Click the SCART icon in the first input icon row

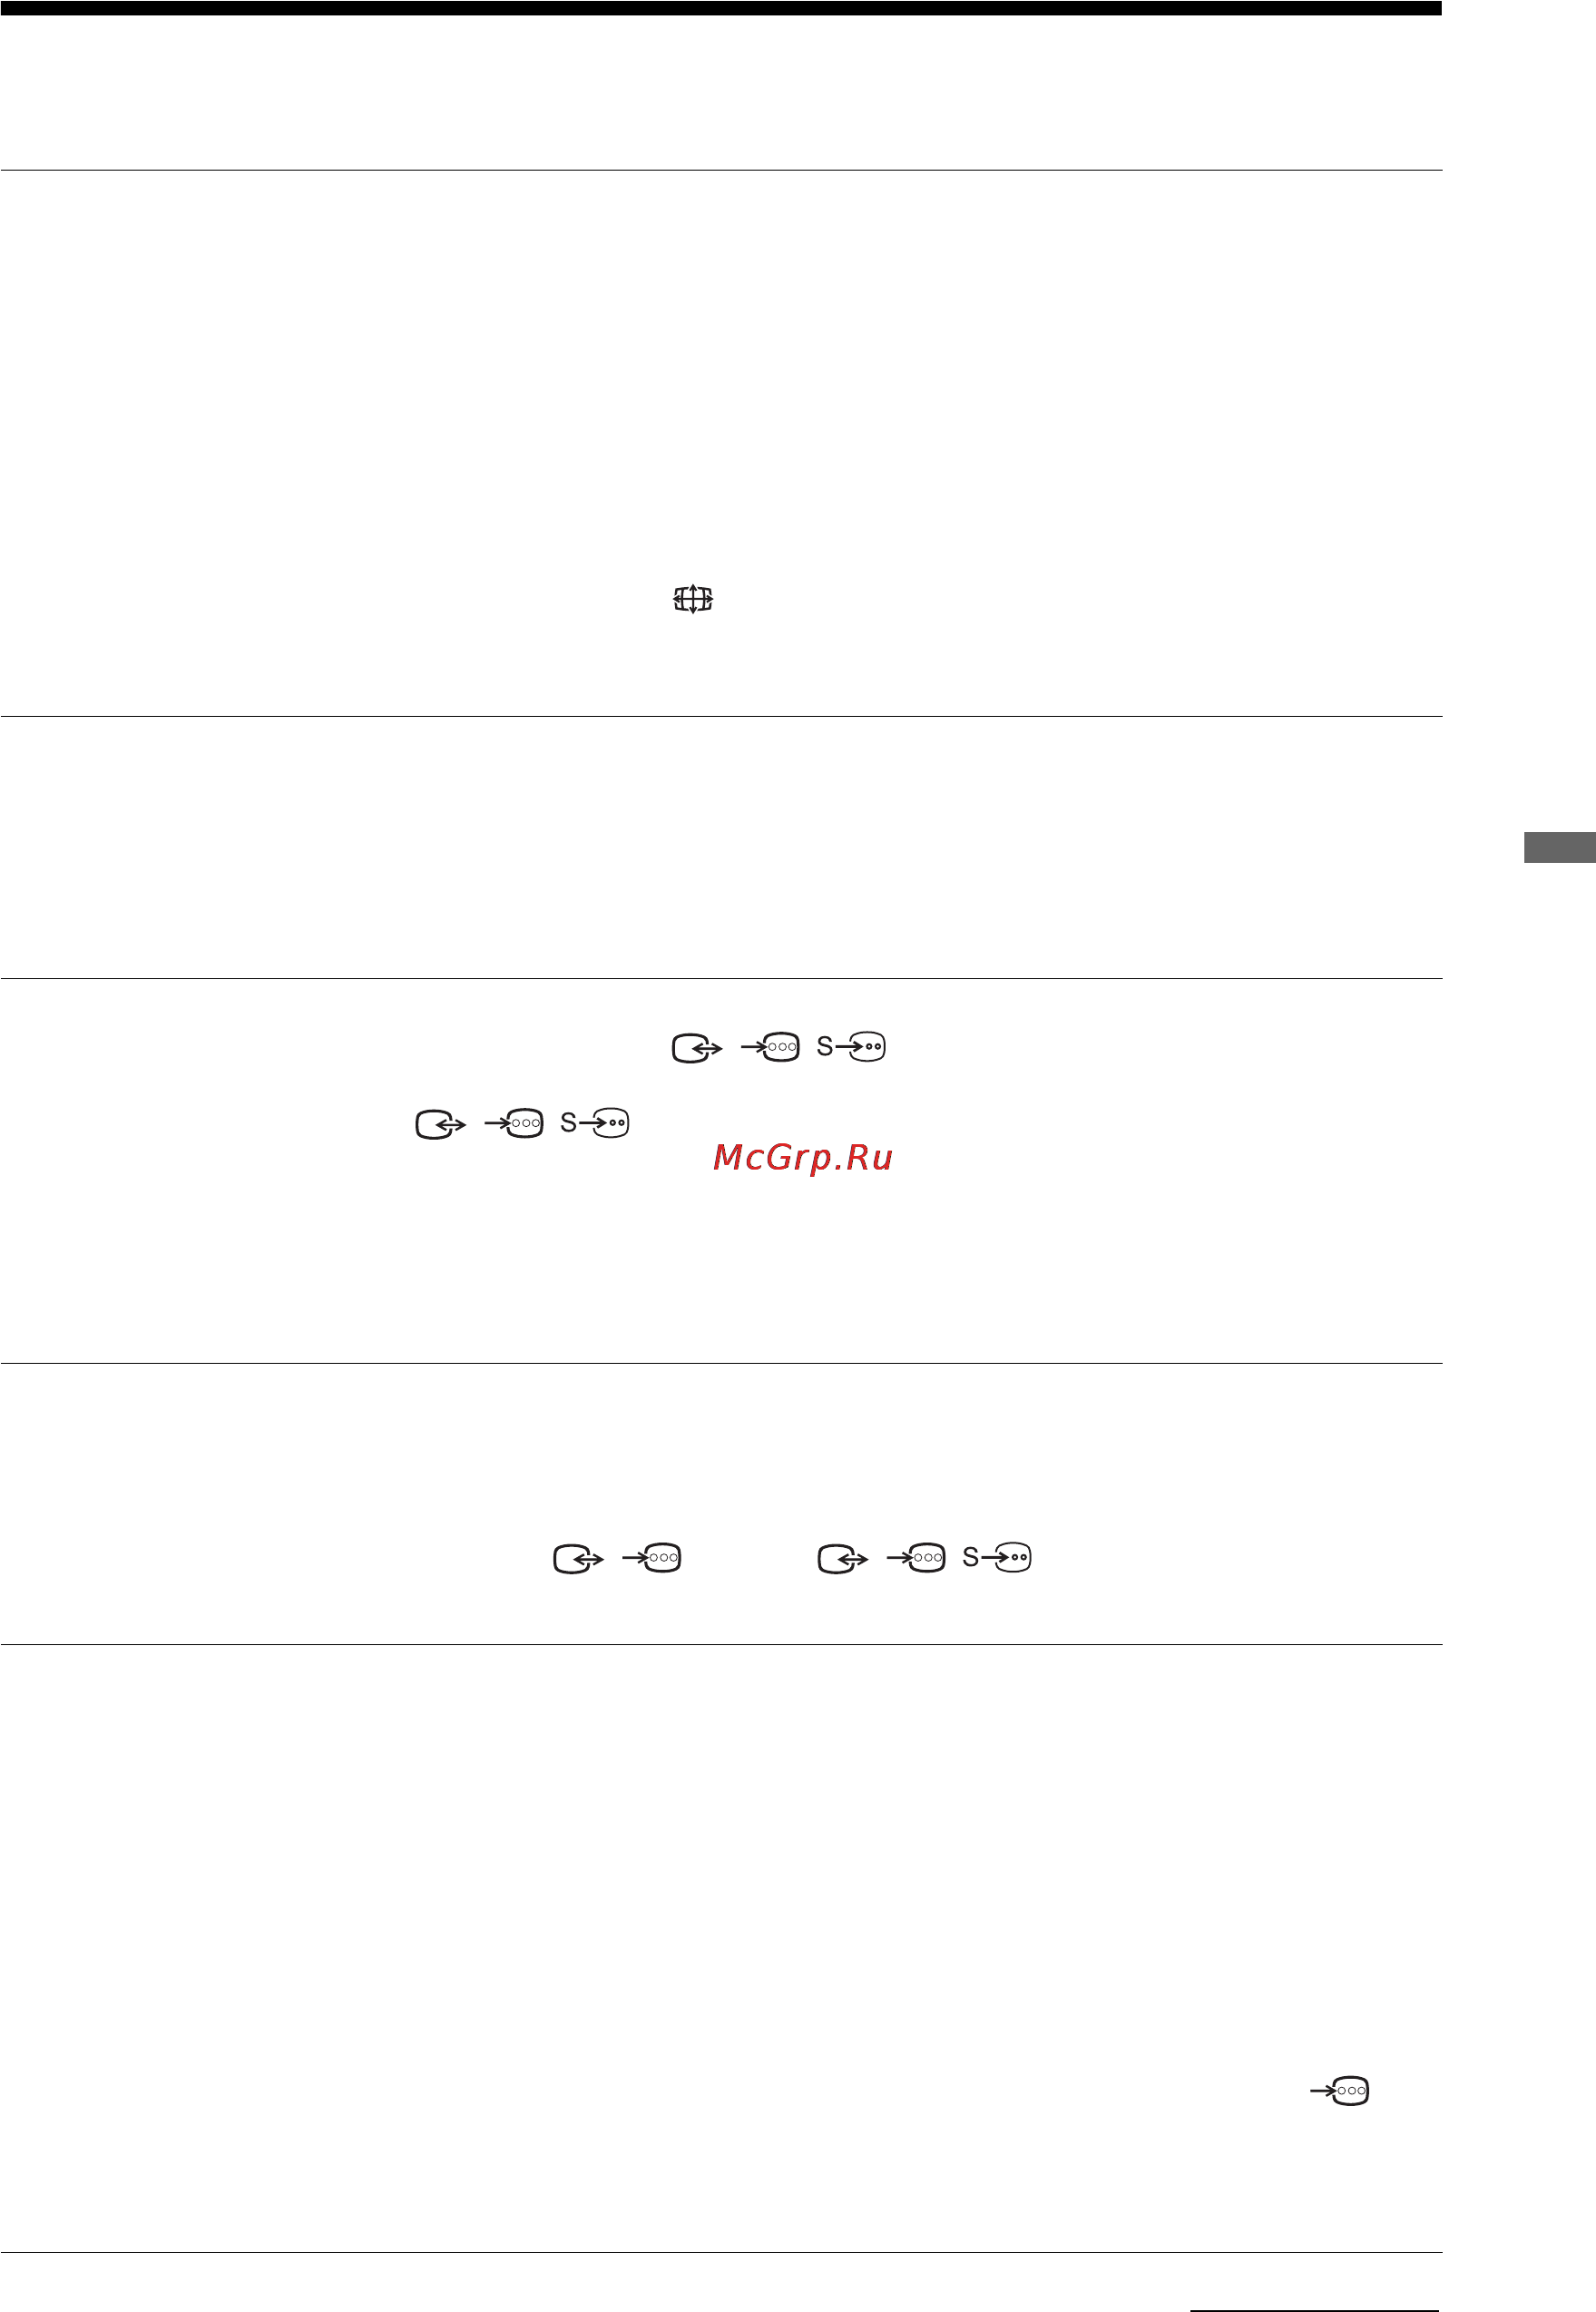[x=697, y=1048]
